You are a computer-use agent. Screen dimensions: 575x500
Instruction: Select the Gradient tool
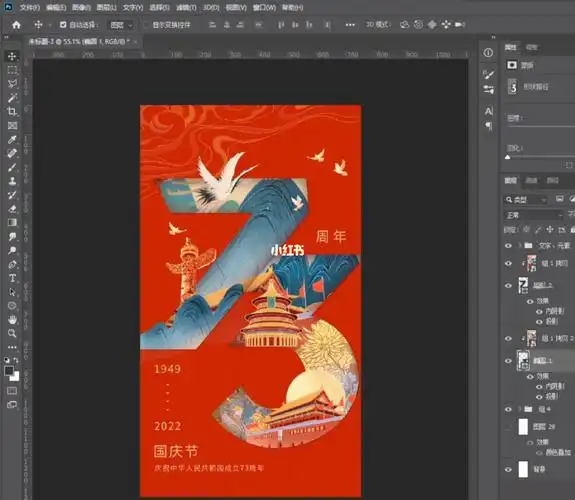click(12, 223)
